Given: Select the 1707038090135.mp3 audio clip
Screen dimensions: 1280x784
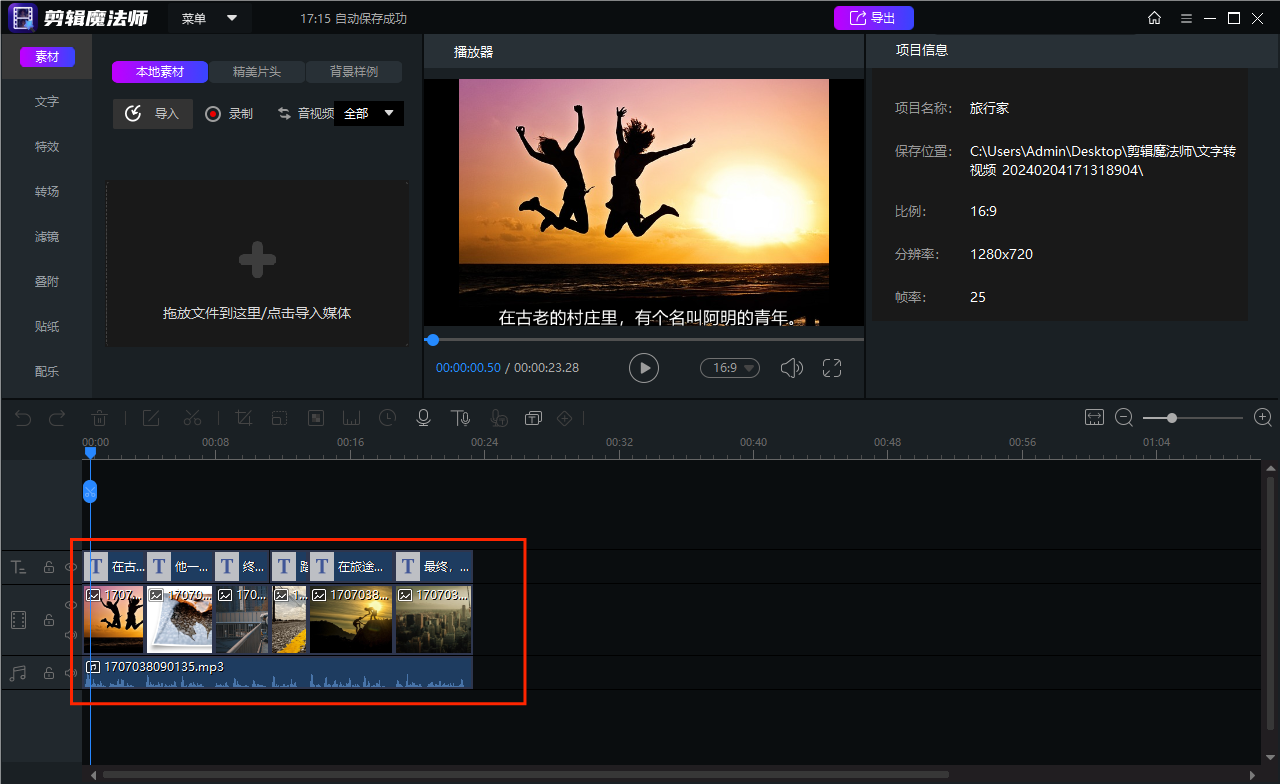Looking at the screenshot, I should [278, 672].
